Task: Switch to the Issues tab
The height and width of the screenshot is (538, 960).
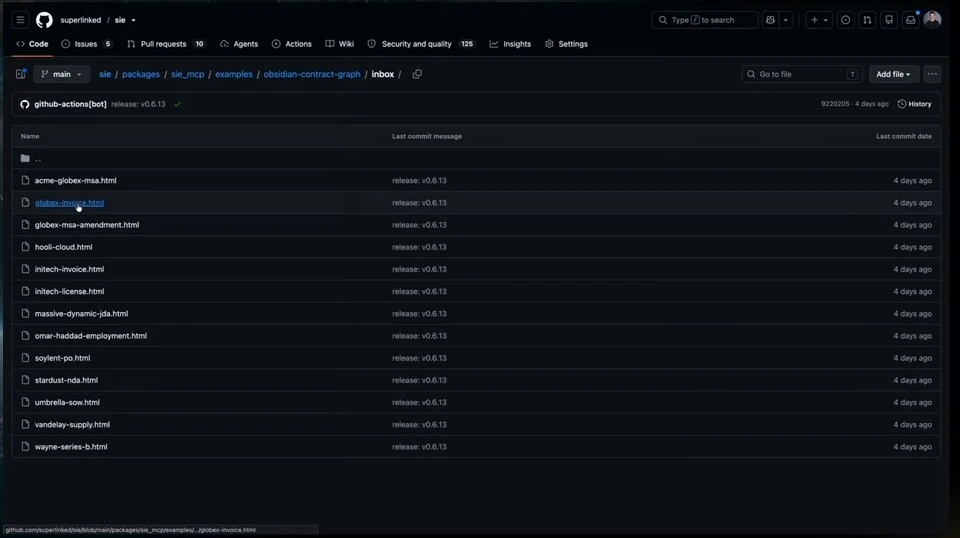Action: 87,44
